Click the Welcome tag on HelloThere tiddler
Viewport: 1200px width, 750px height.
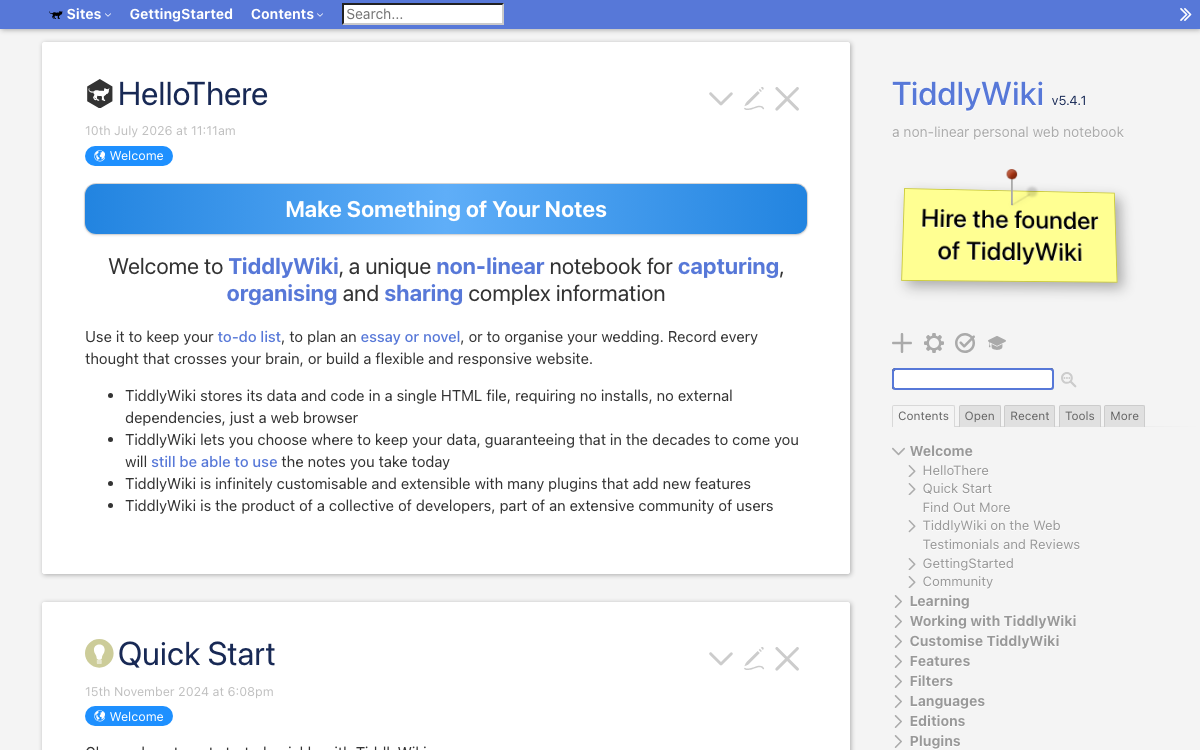[x=129, y=156]
